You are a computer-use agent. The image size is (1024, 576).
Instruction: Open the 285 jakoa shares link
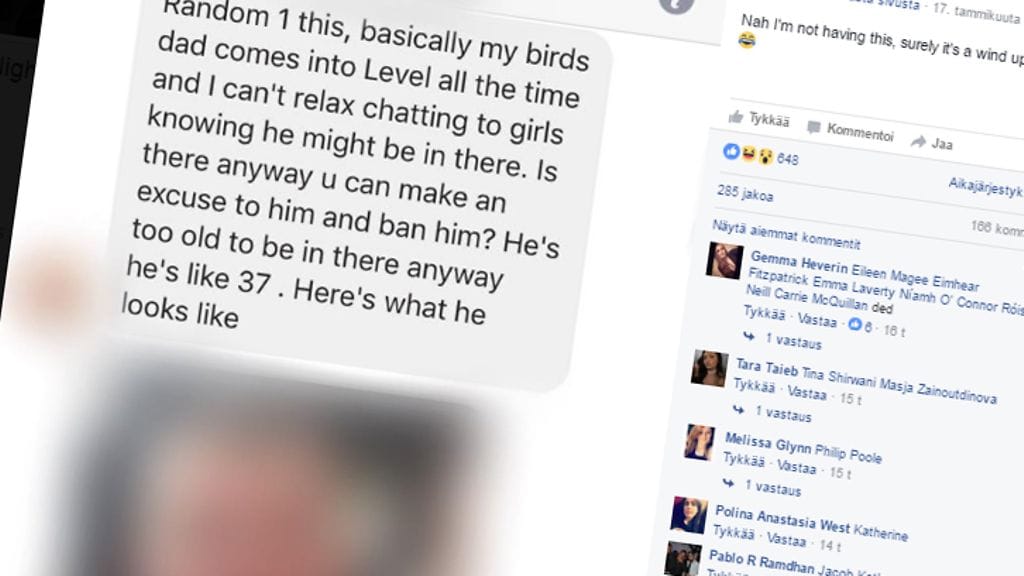click(x=745, y=193)
